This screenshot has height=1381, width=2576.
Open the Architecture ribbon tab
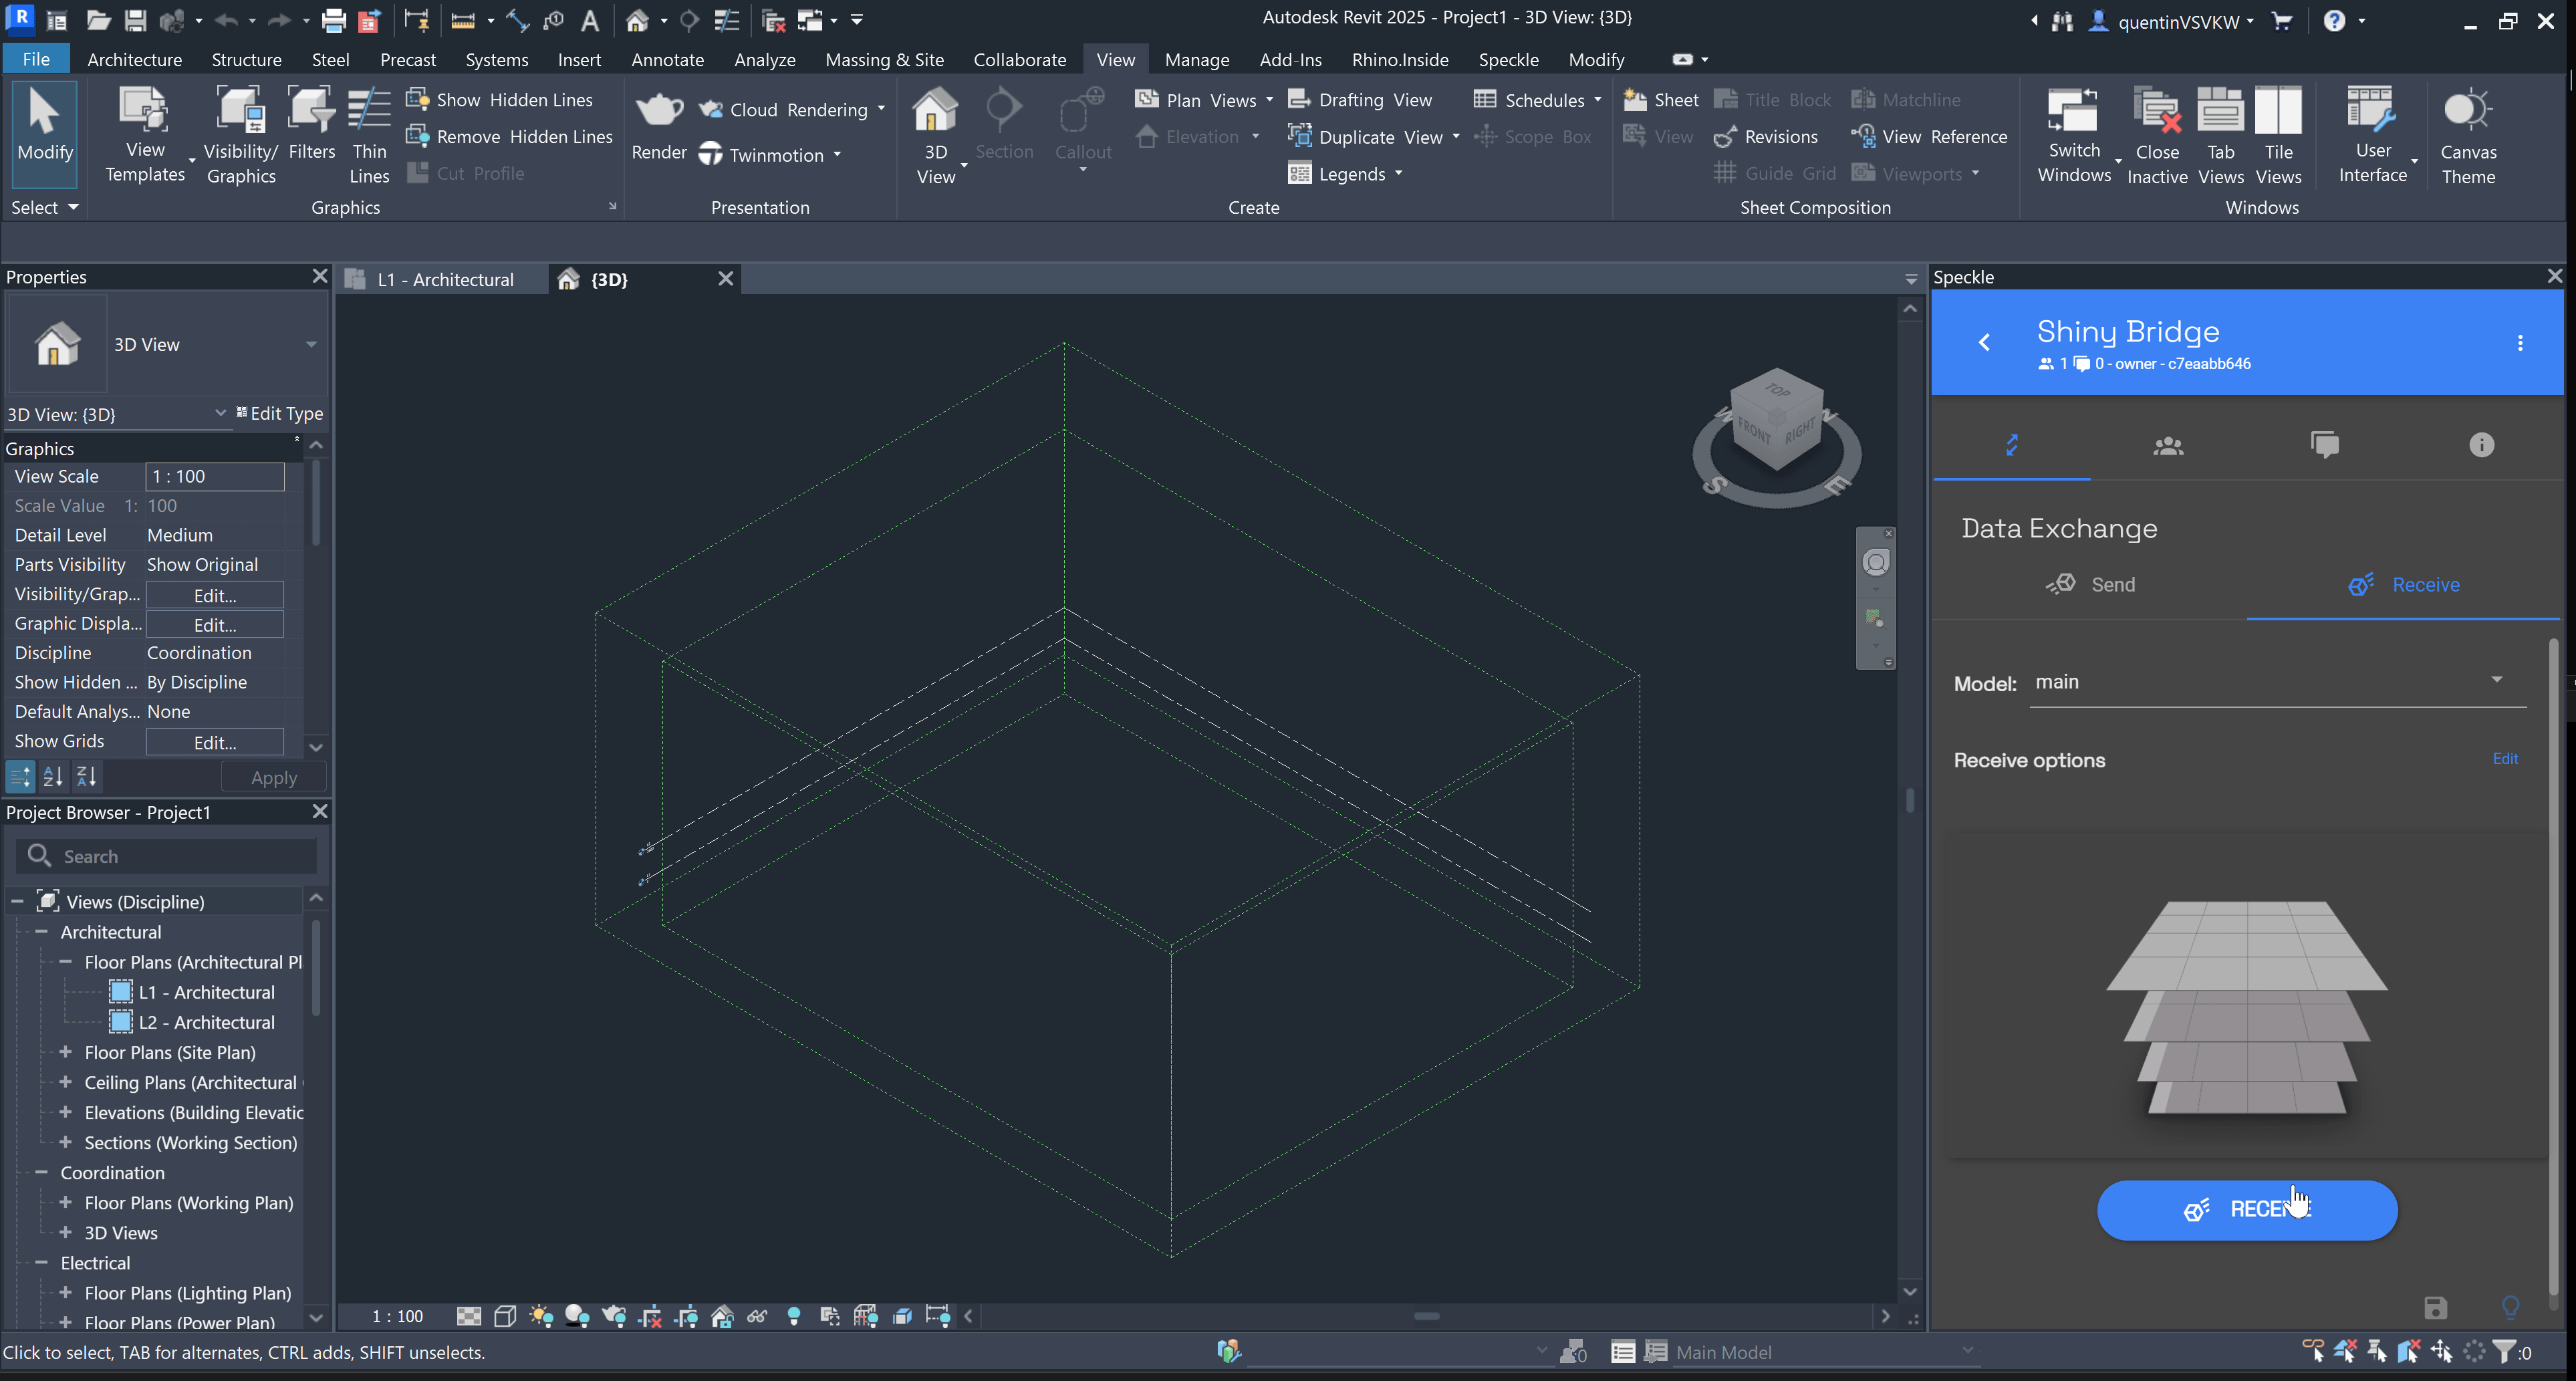[134, 60]
